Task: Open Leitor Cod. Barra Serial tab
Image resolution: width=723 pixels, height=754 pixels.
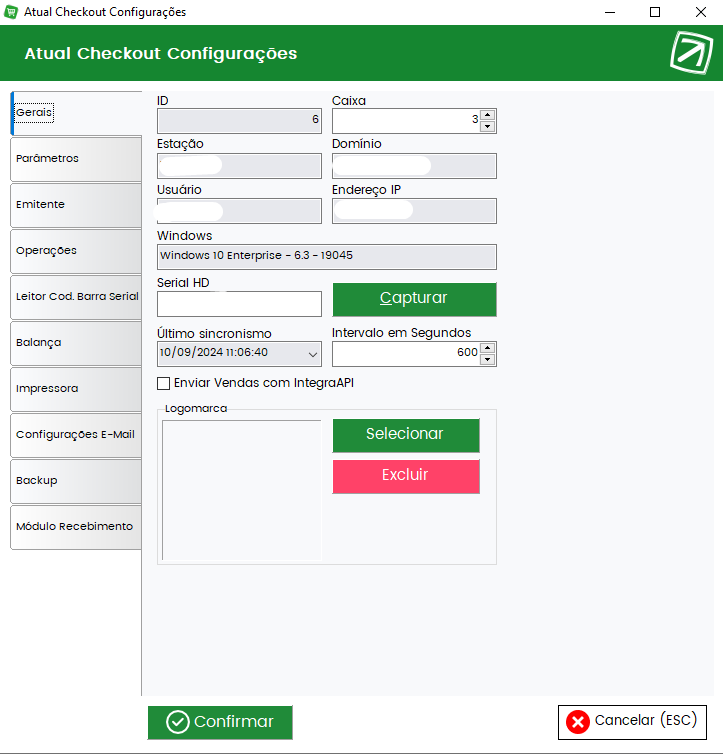Action: point(76,297)
